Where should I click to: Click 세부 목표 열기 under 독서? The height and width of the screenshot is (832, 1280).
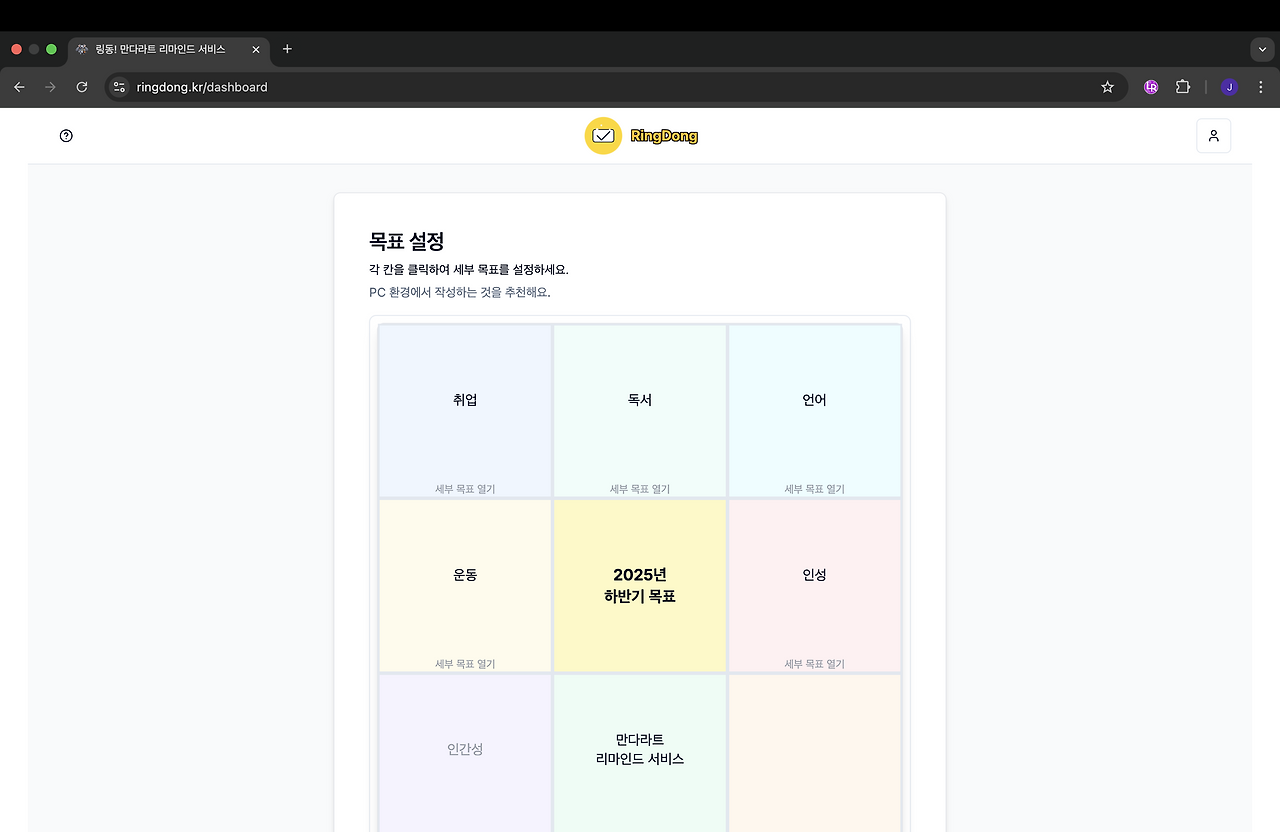pos(640,489)
